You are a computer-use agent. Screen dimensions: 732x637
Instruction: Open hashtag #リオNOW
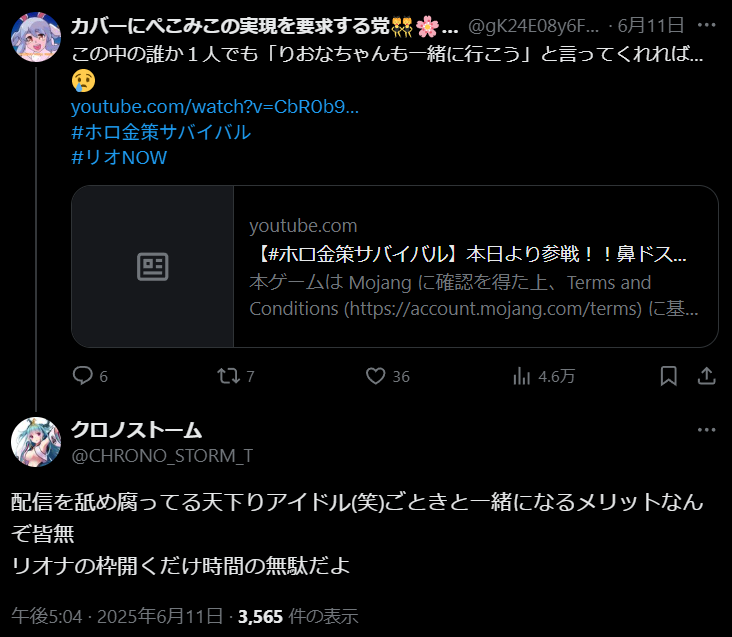click(x=119, y=157)
